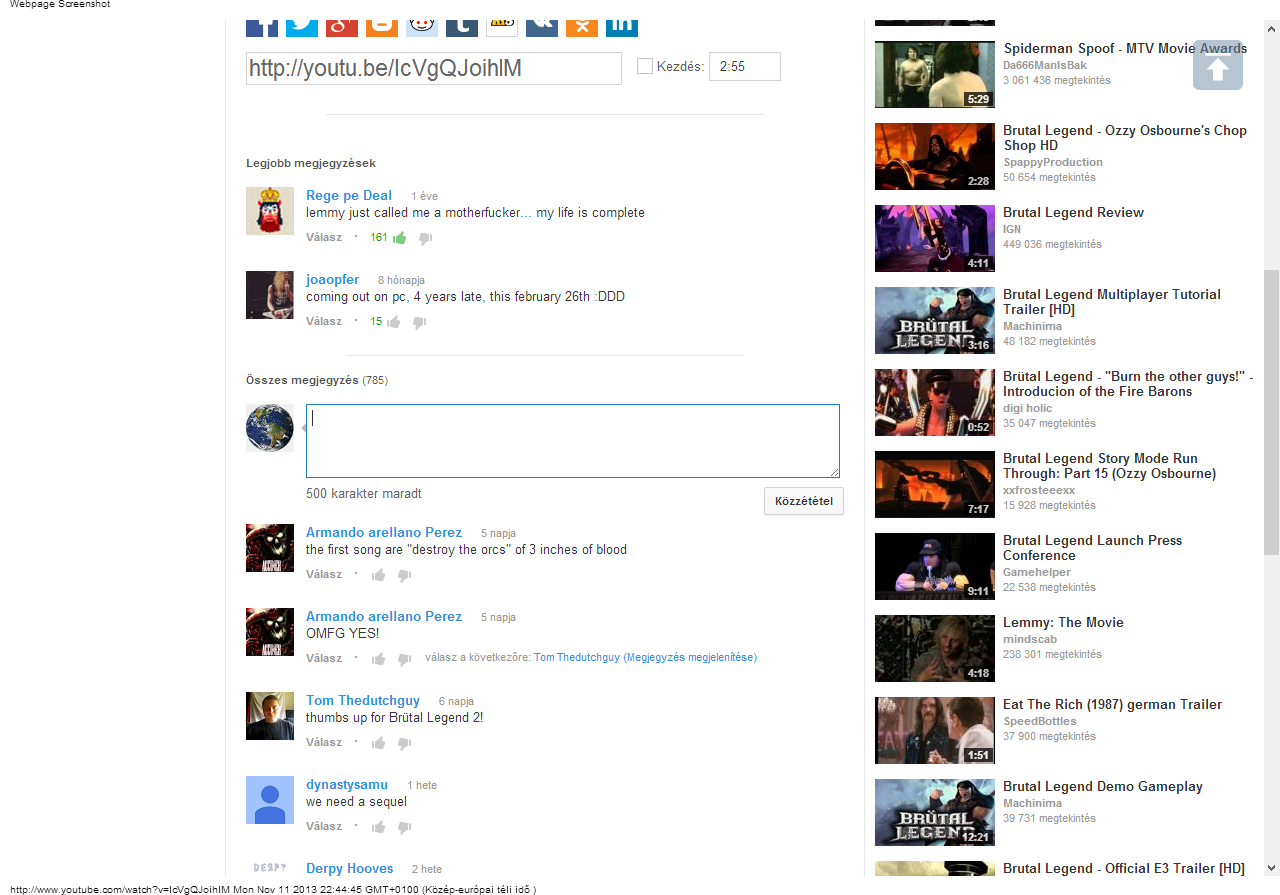
Task: Open Tom Thedutchguy's username link above his comment
Action: coord(363,701)
